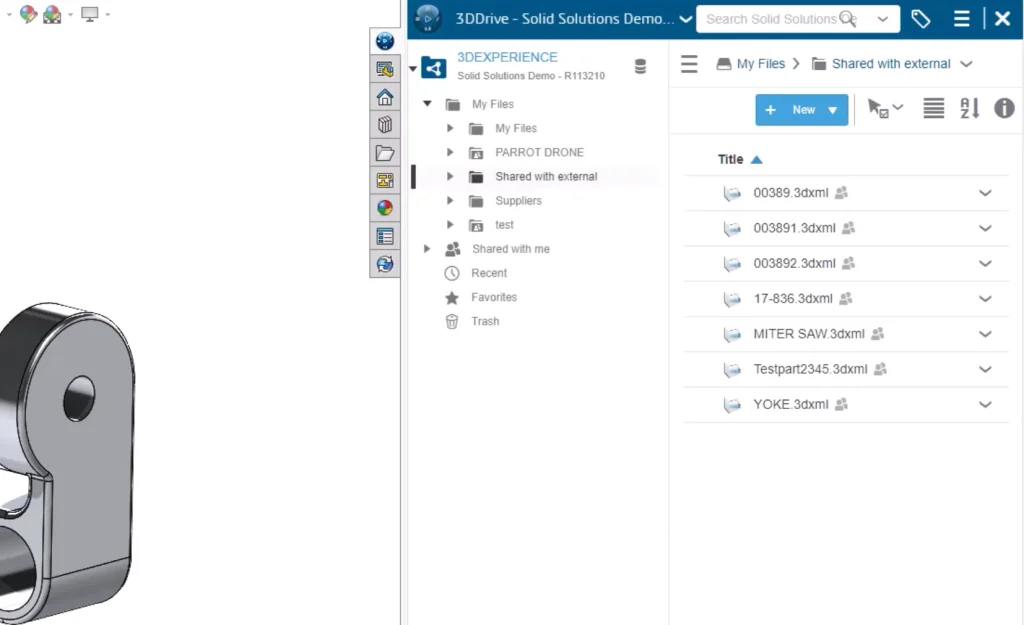
Task: Select the file MITER SAW.3dxml
Action: pyautogui.click(x=809, y=334)
